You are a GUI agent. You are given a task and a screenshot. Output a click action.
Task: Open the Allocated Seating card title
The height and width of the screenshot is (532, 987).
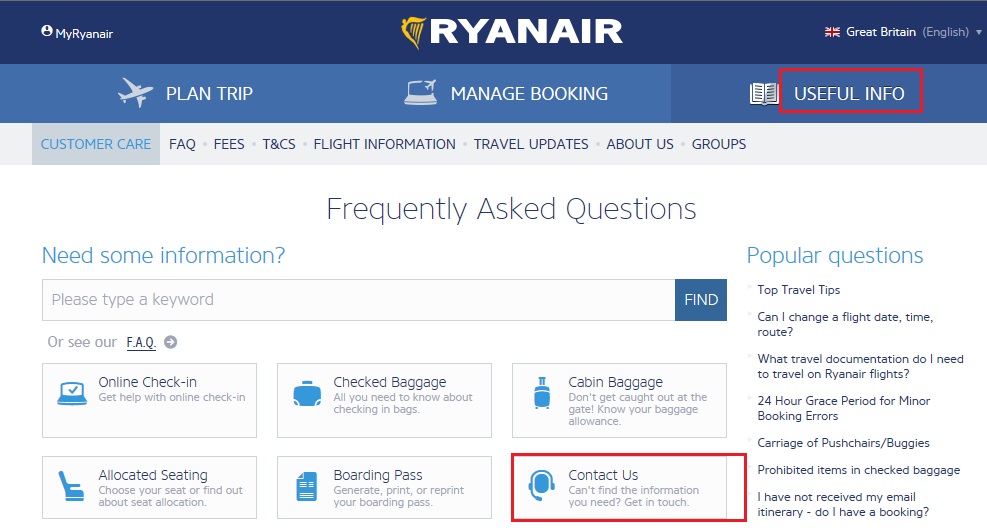(x=153, y=475)
